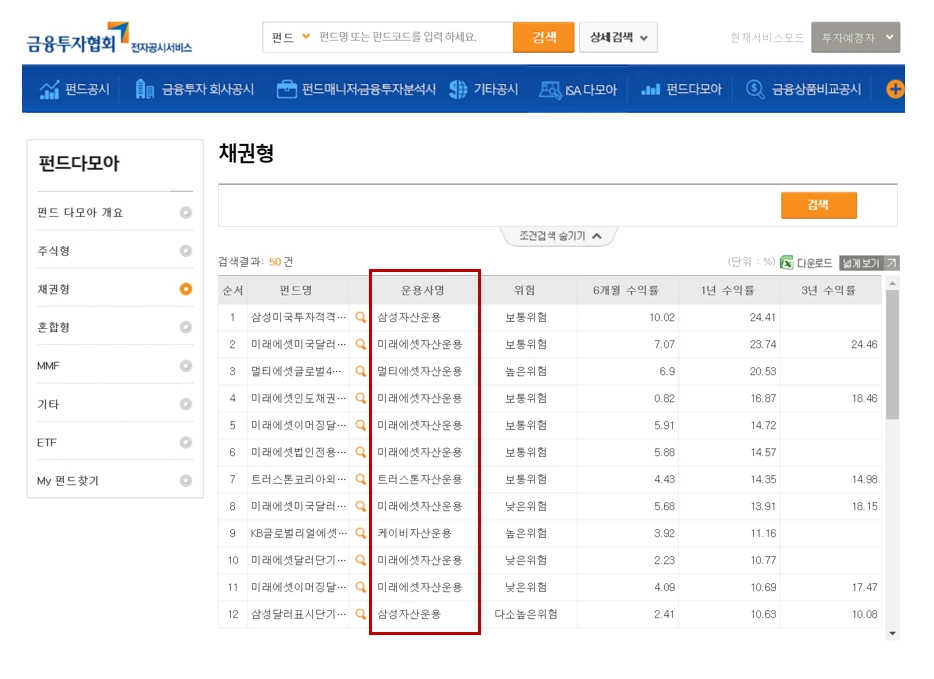Expand the 상세검색 dropdown
The width and height of the screenshot is (934, 679).
tap(618, 38)
